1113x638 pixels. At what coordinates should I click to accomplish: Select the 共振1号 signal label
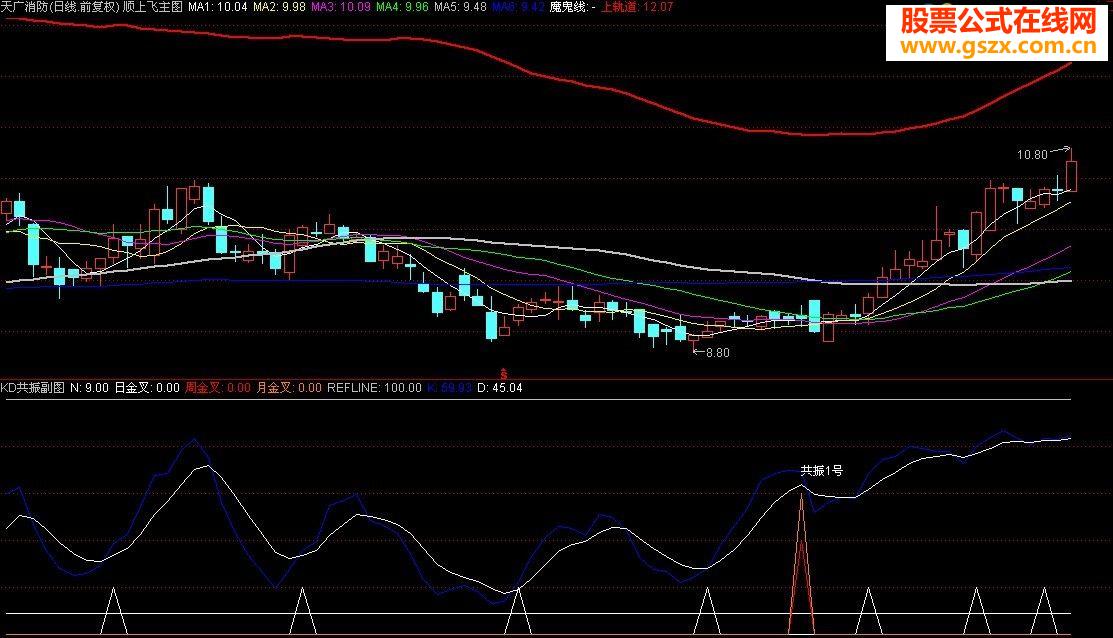pyautogui.click(x=822, y=471)
